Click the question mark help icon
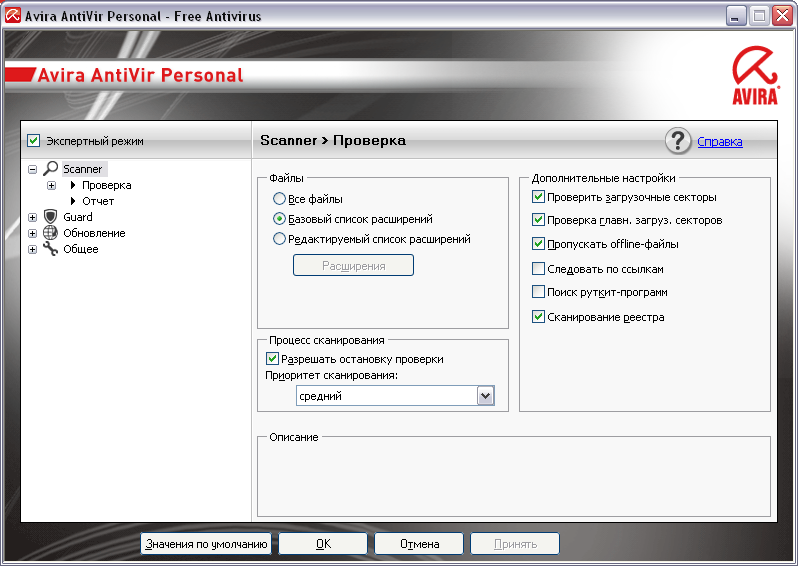This screenshot has width=798, height=566. 678,141
